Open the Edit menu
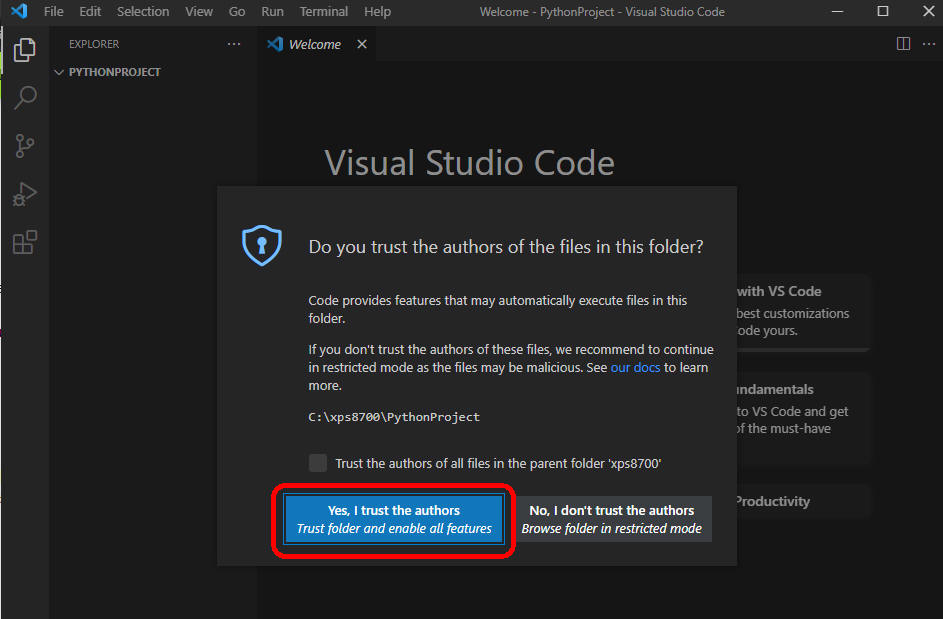The height and width of the screenshot is (619, 943). (90, 11)
